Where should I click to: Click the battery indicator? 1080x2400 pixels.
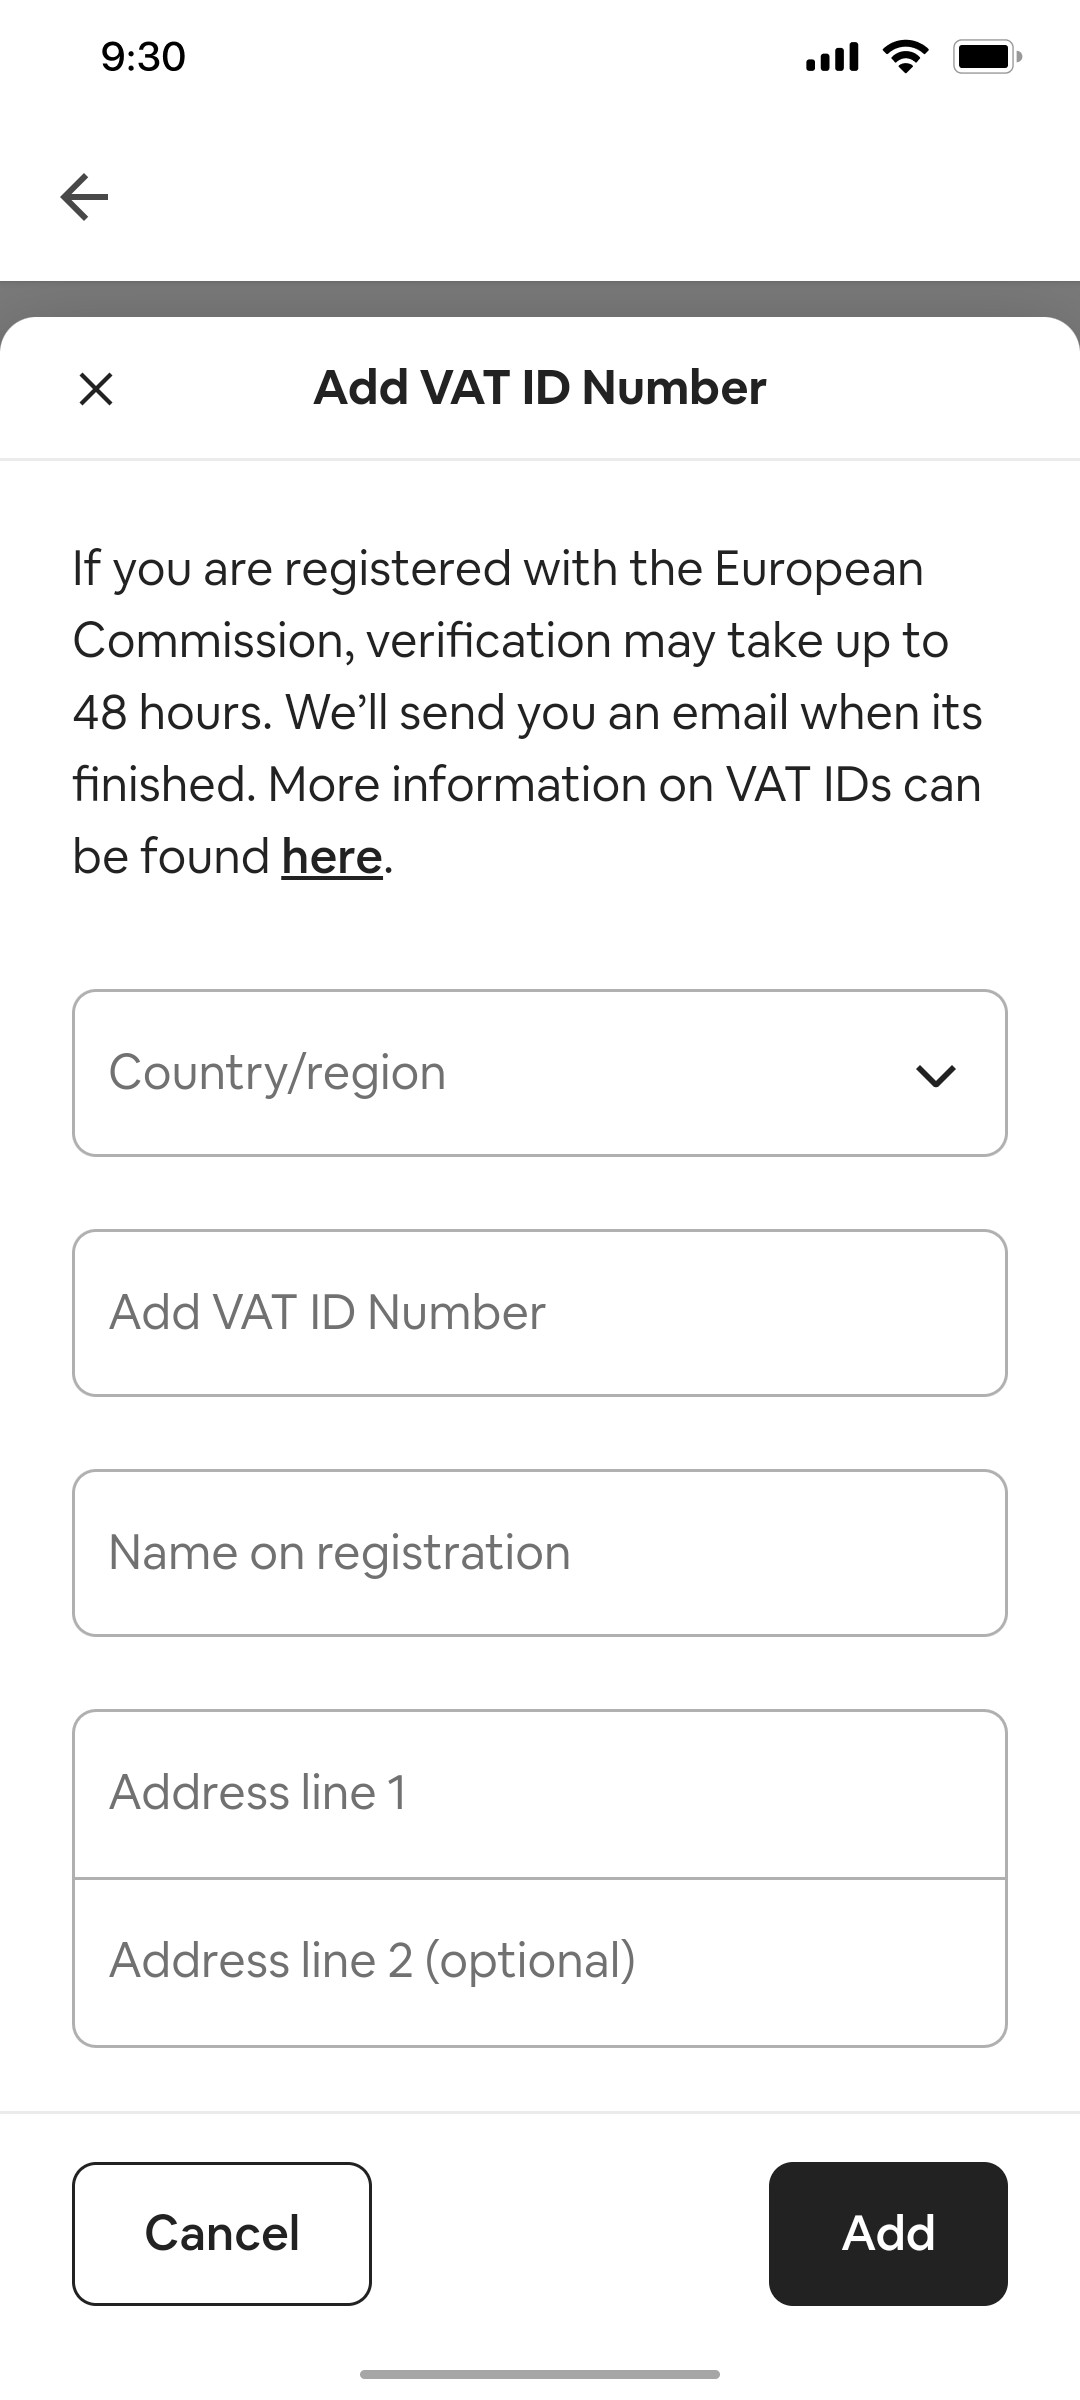coord(986,57)
